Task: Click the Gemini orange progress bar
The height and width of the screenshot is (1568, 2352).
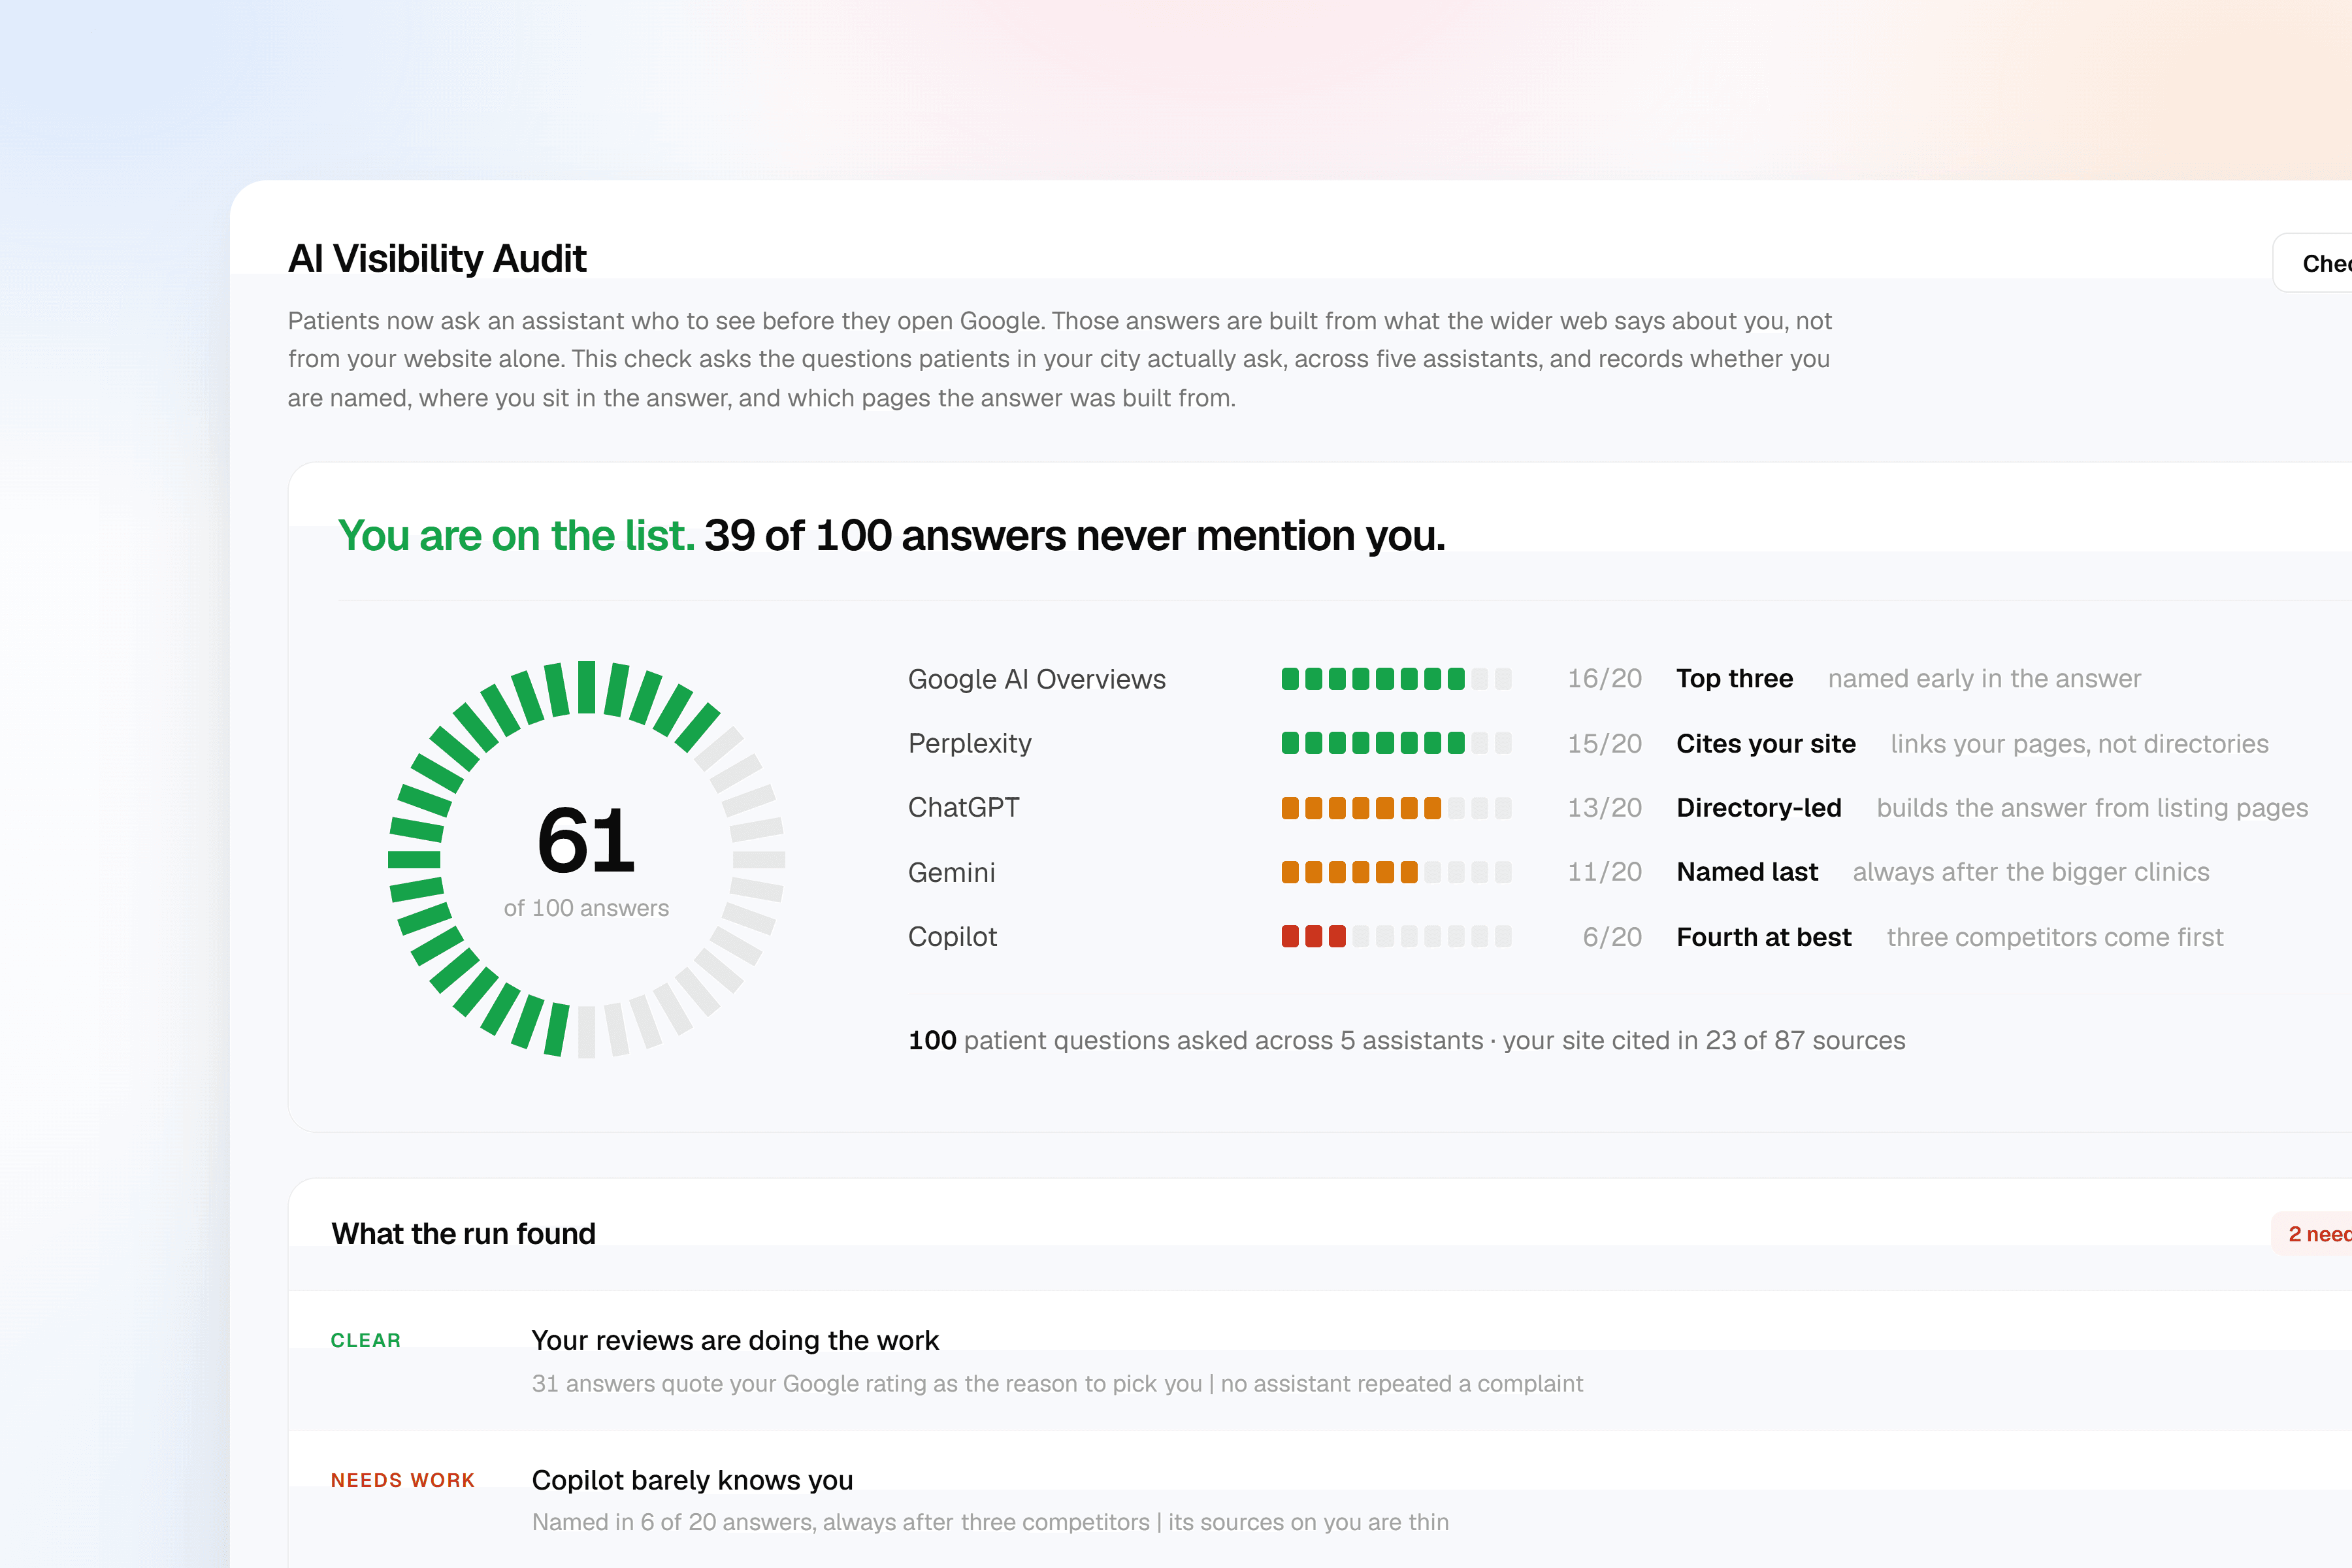Action: click(x=1396, y=872)
